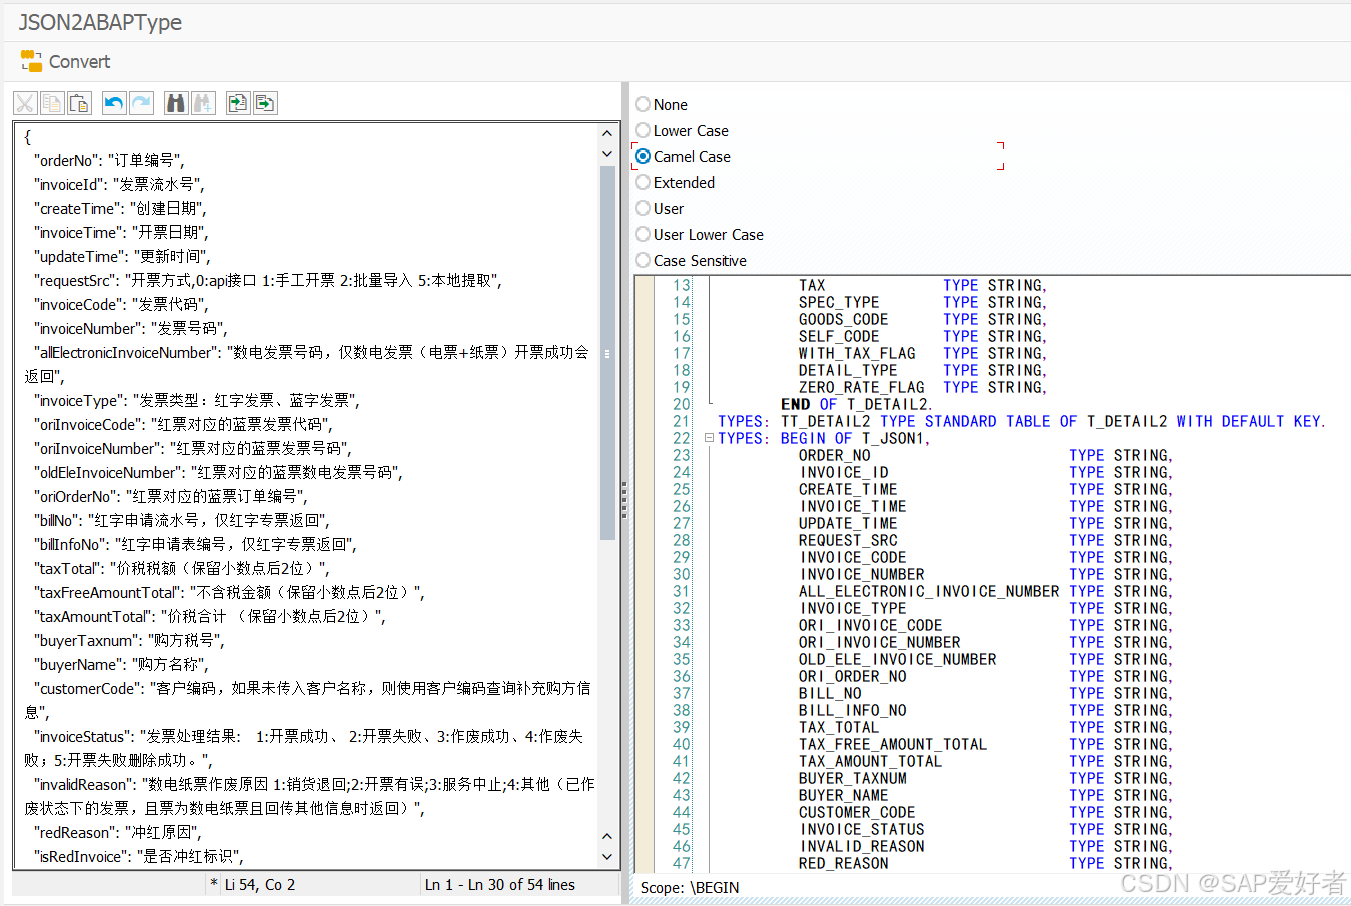Undo the last edit using the undo icon
The height and width of the screenshot is (906, 1351).
[113, 103]
